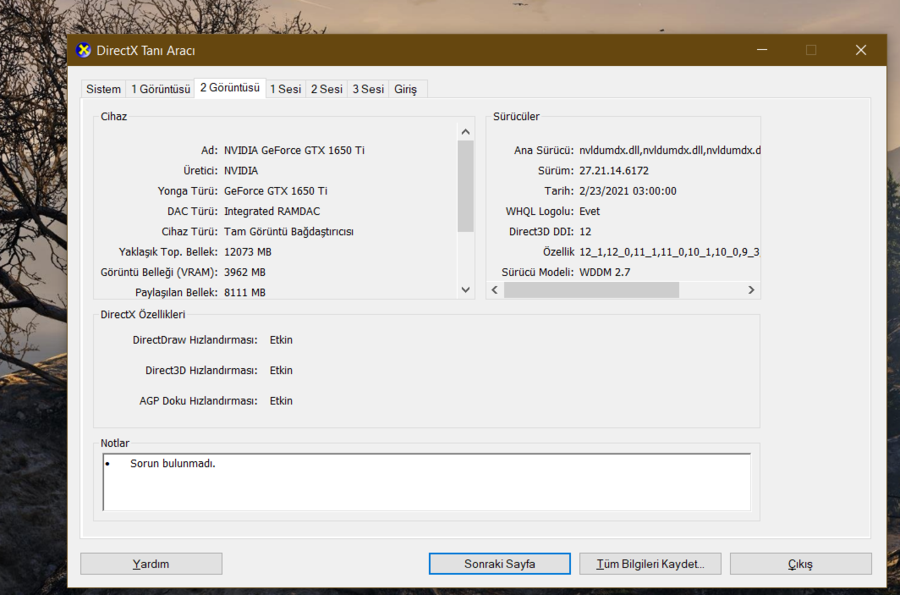Image resolution: width=900 pixels, height=595 pixels.
Task: Click the Özellik value '12_1,12_0,11_1'
Action: point(669,252)
